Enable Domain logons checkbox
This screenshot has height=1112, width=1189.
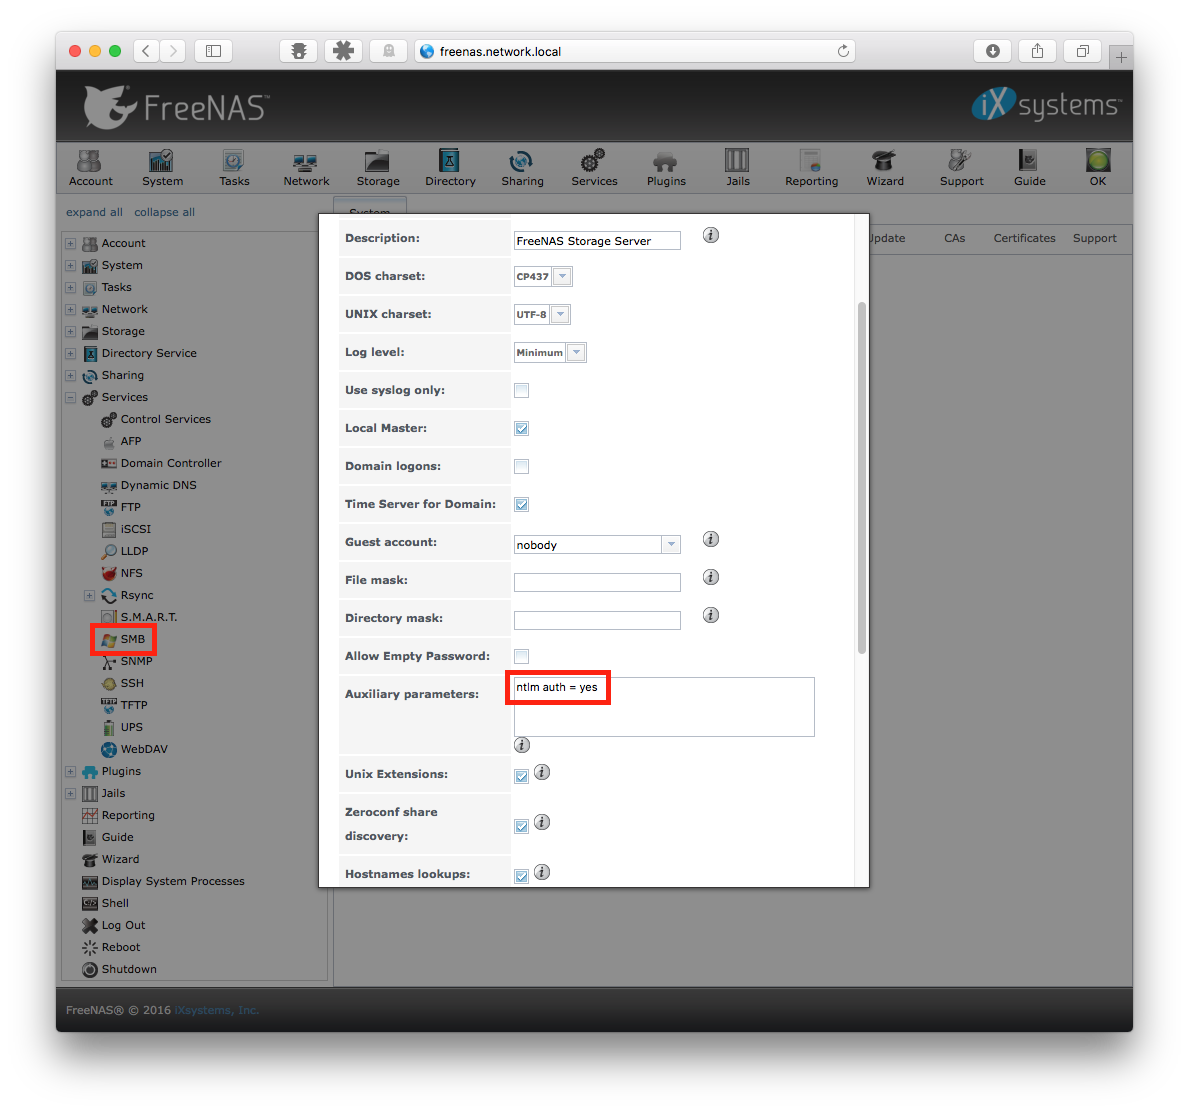tap(522, 466)
